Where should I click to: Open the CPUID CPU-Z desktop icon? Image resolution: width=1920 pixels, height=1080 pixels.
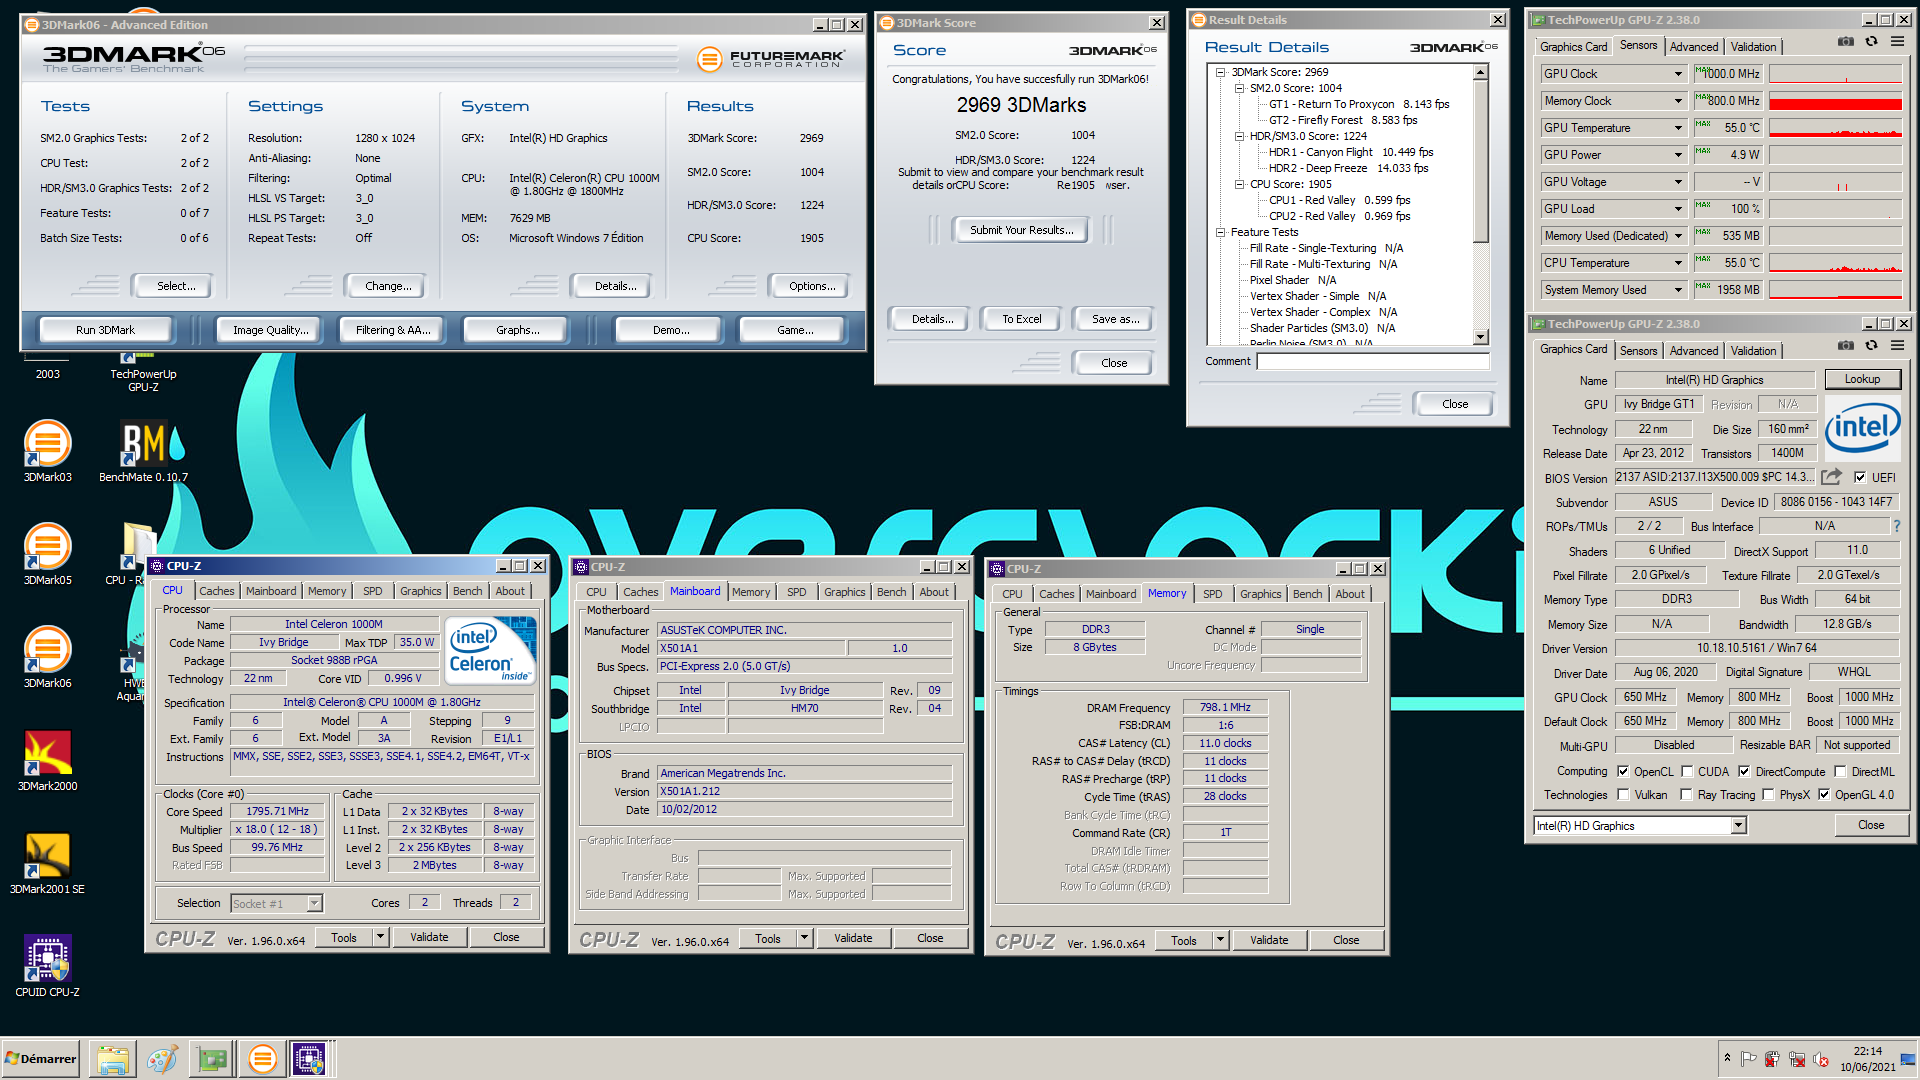coord(47,966)
